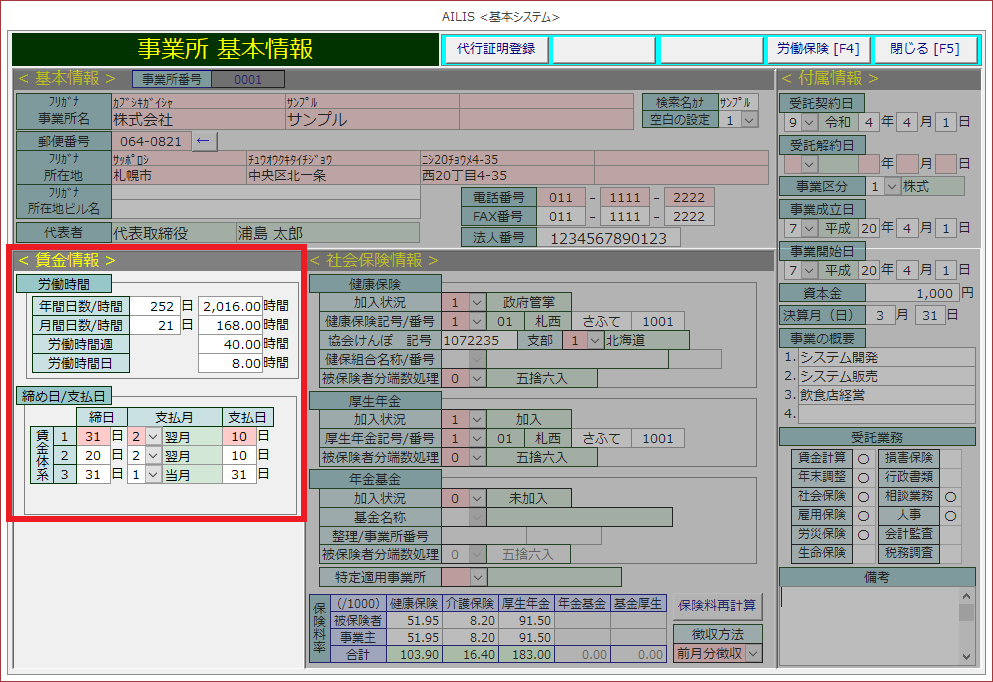Image resolution: width=993 pixels, height=682 pixels.
Task: Click the 代表者 name field 浦島 太郎
Action: (x=326, y=233)
